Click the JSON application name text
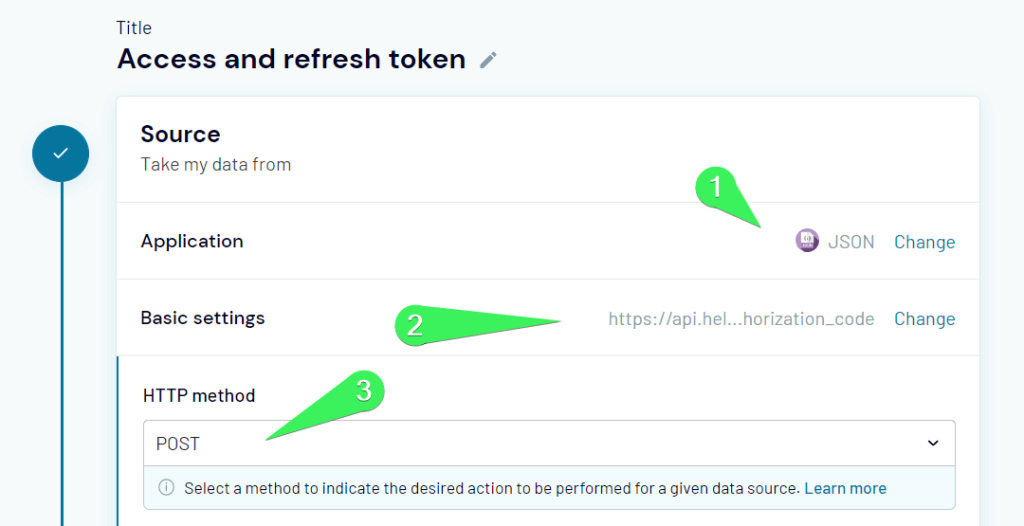The width and height of the screenshot is (1024, 526). pos(851,242)
